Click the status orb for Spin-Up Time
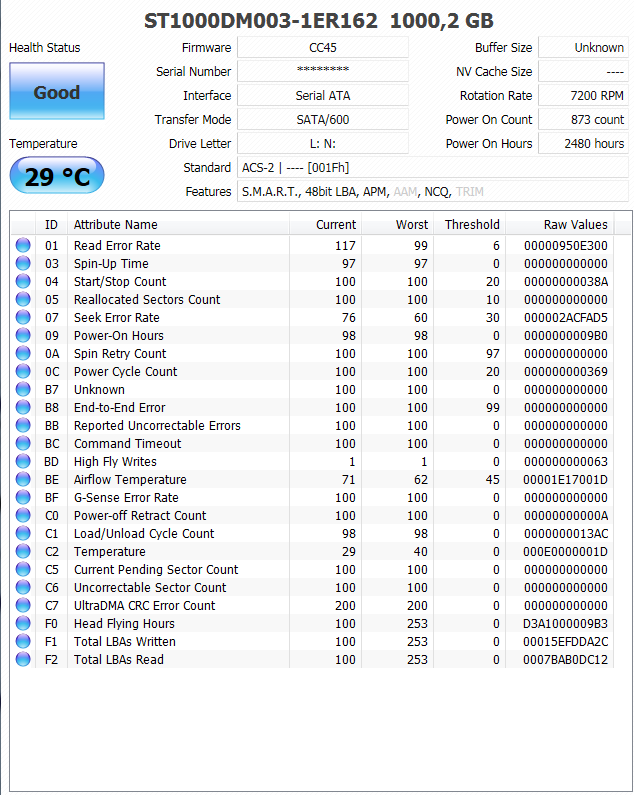The height and width of the screenshot is (795, 634). tap(23, 263)
